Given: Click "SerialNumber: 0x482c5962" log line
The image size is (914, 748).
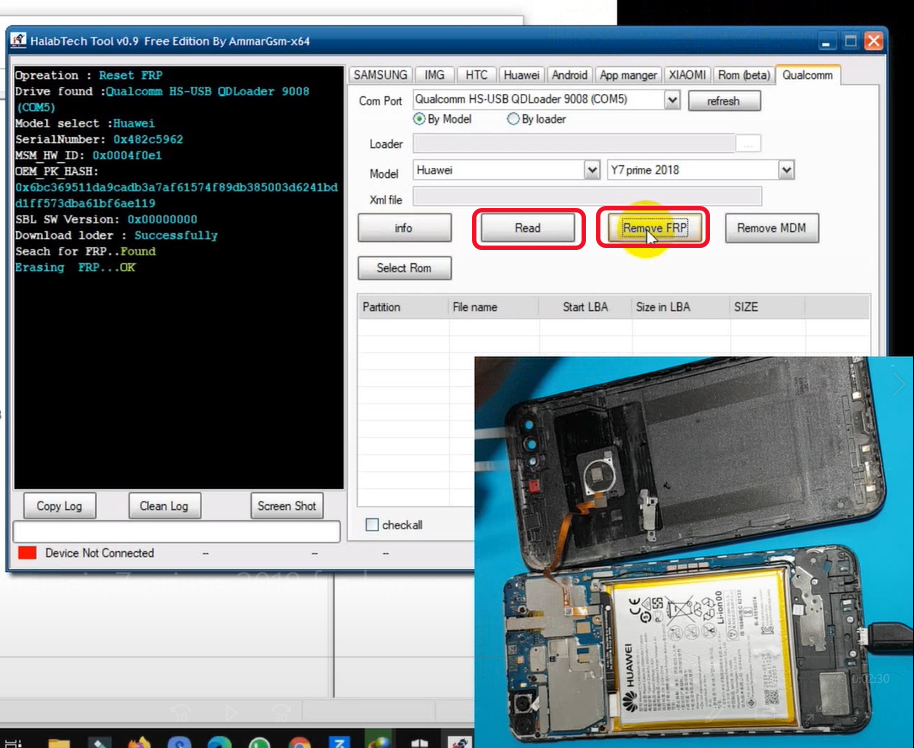Looking at the screenshot, I should (99, 139).
